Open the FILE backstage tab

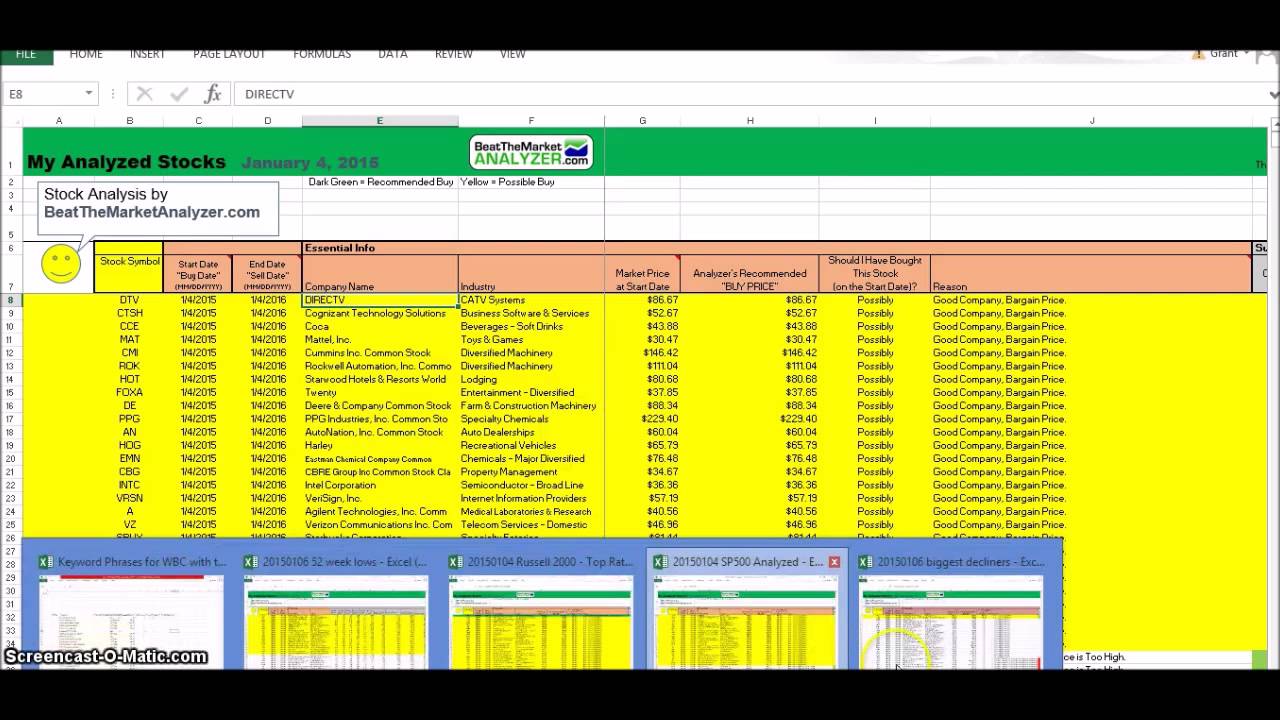coord(26,54)
